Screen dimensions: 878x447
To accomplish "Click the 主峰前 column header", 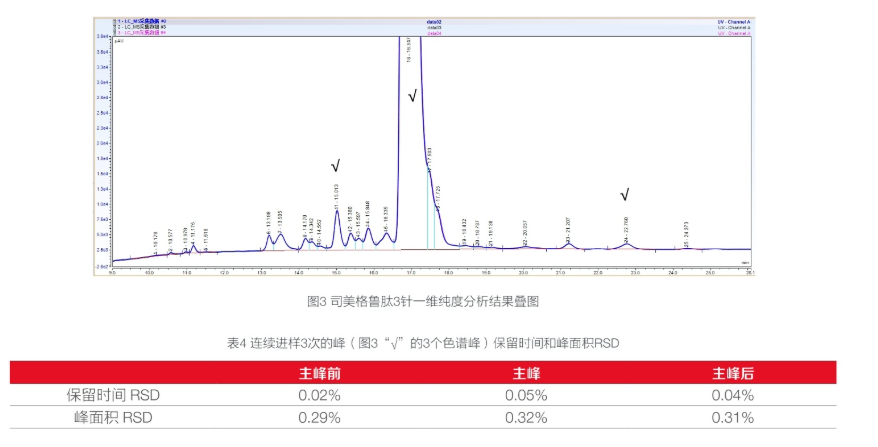I will [320, 373].
